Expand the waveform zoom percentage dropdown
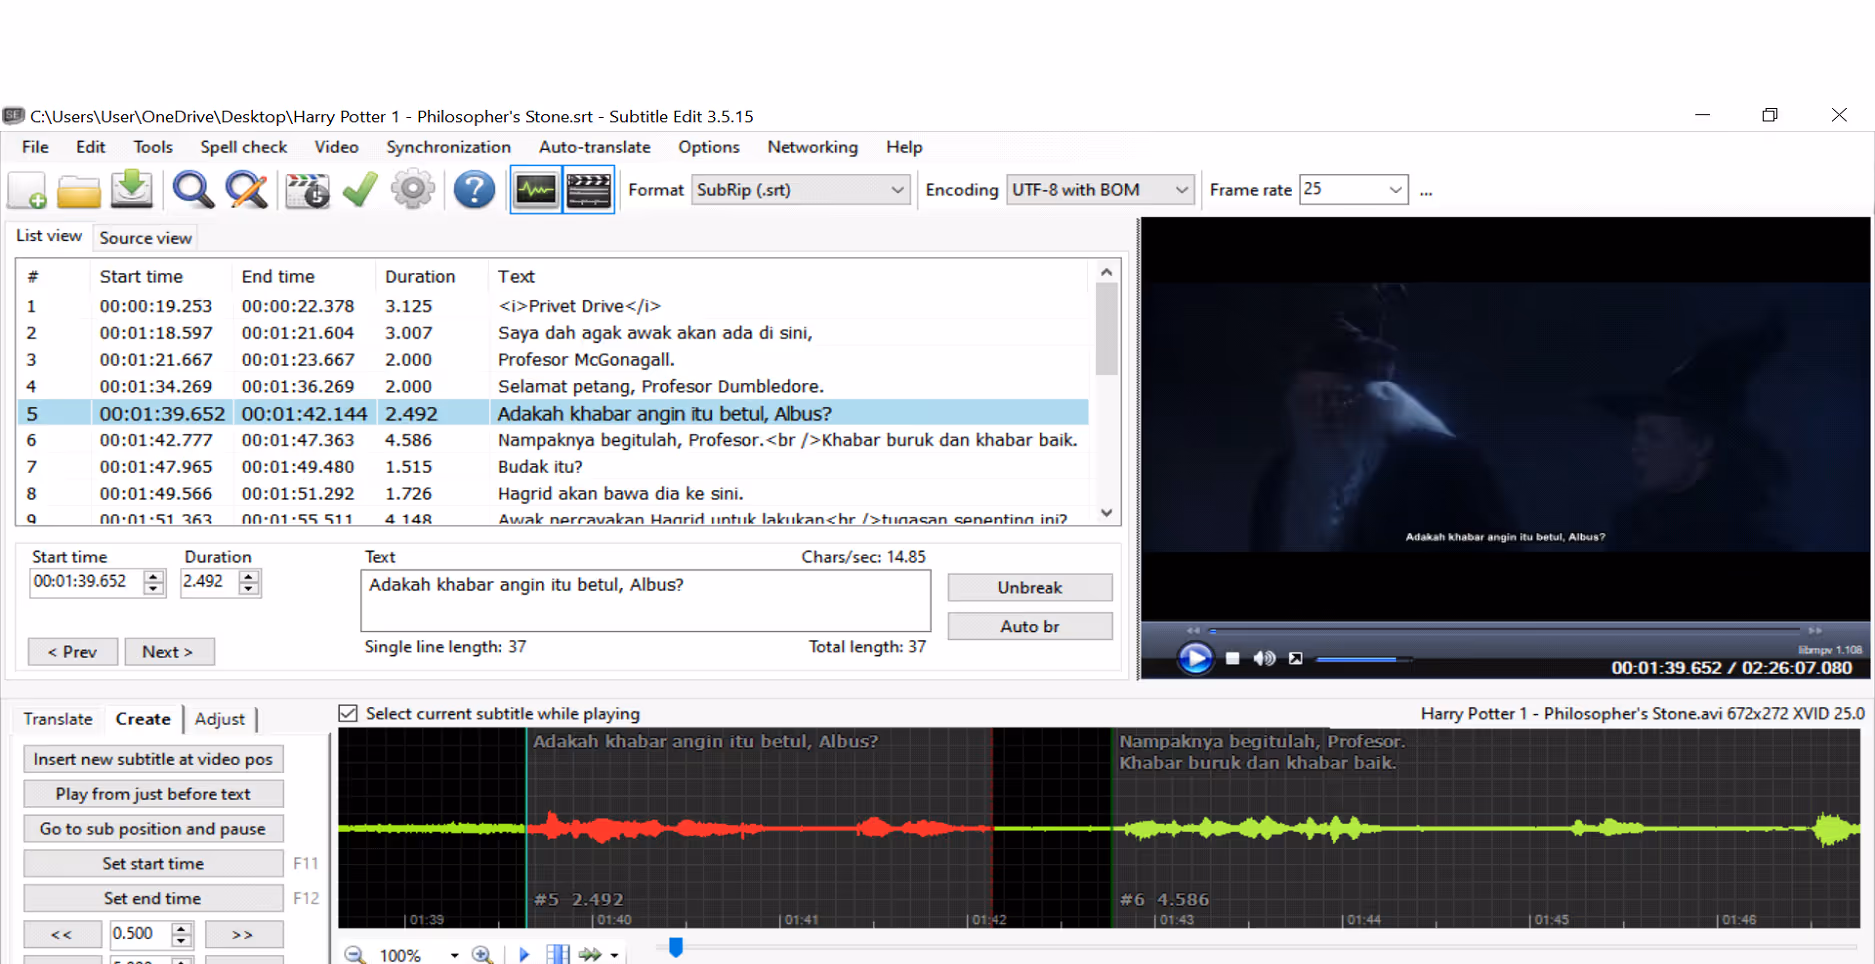The image size is (1875, 964). pyautogui.click(x=453, y=954)
